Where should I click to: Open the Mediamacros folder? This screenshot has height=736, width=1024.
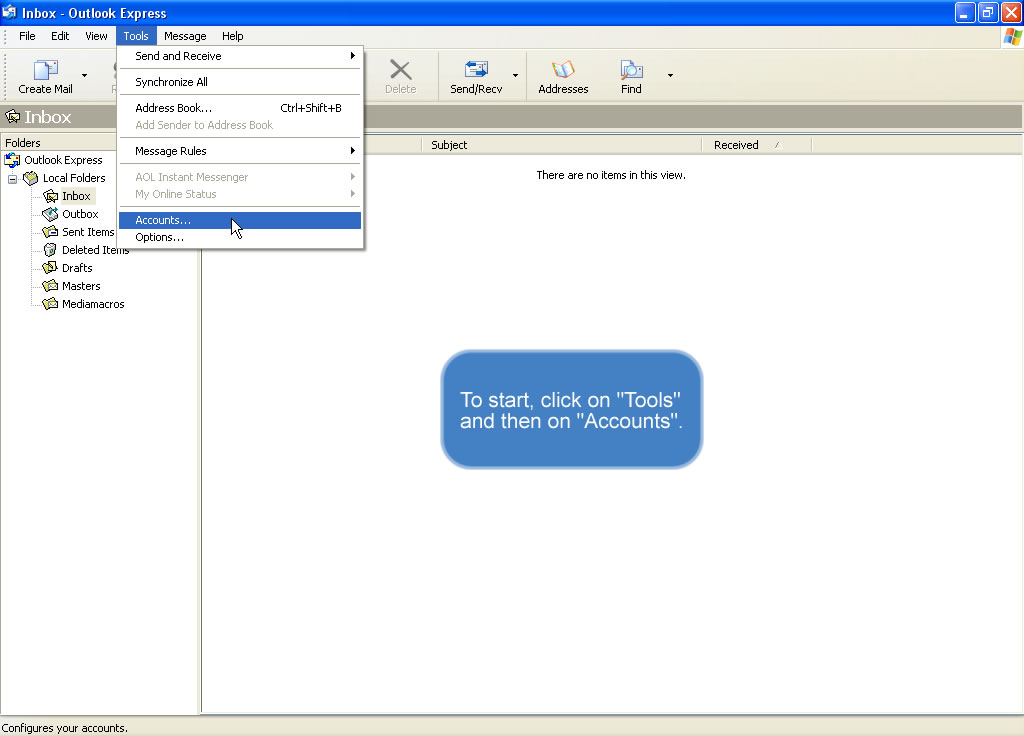[93, 304]
